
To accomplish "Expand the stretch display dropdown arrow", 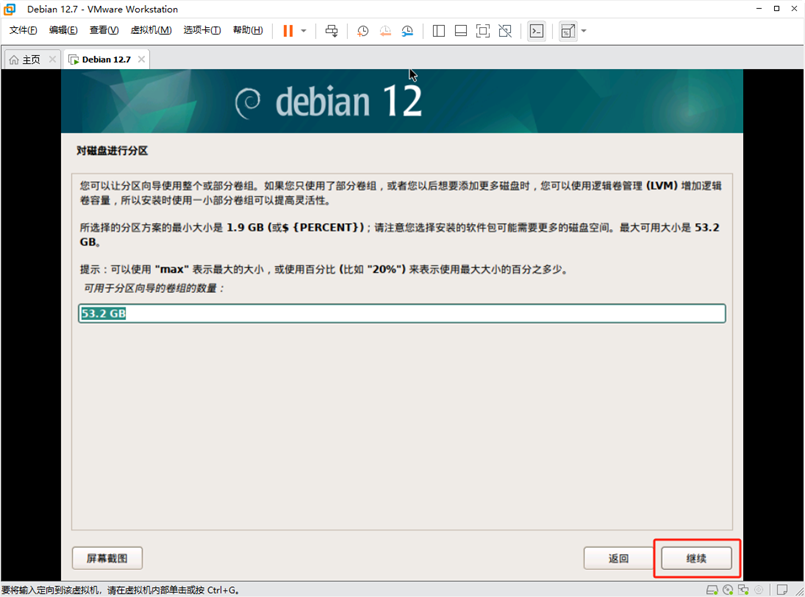I will [x=584, y=31].
